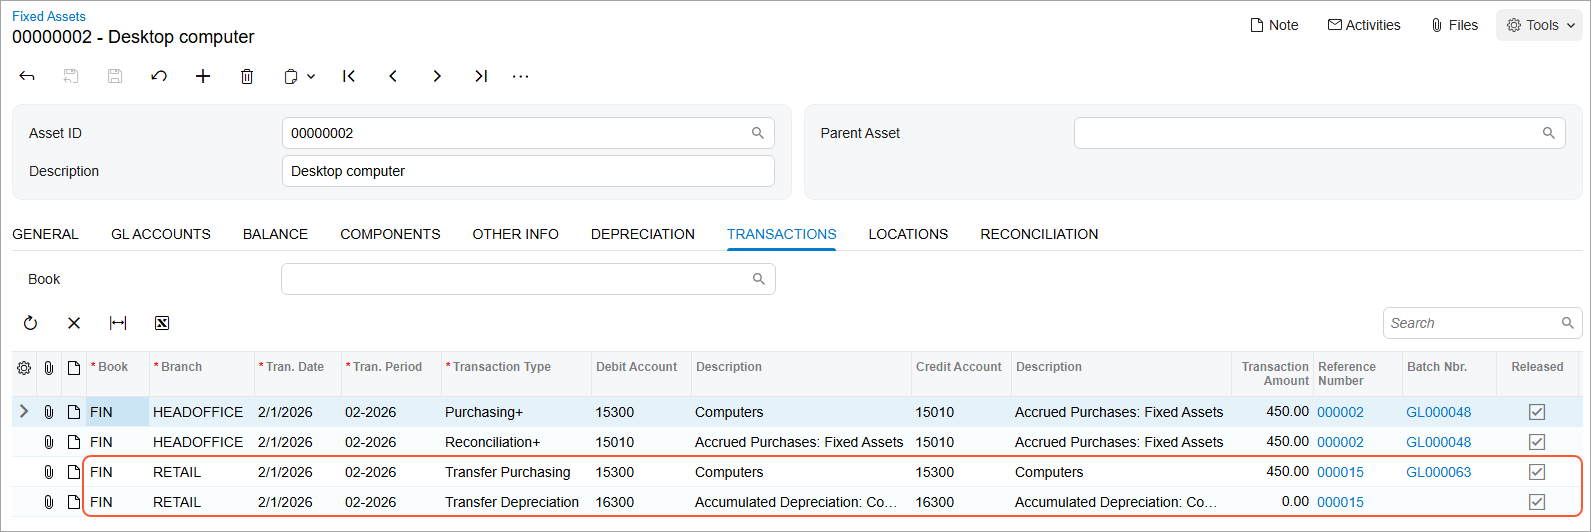
Task: Open the more actions ellipsis menu
Action: tap(520, 76)
